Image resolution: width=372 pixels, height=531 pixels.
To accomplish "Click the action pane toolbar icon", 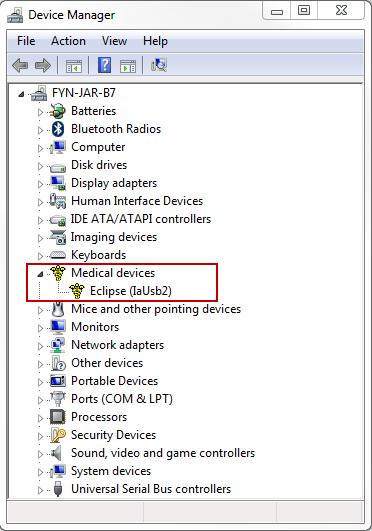I will click(x=128, y=65).
